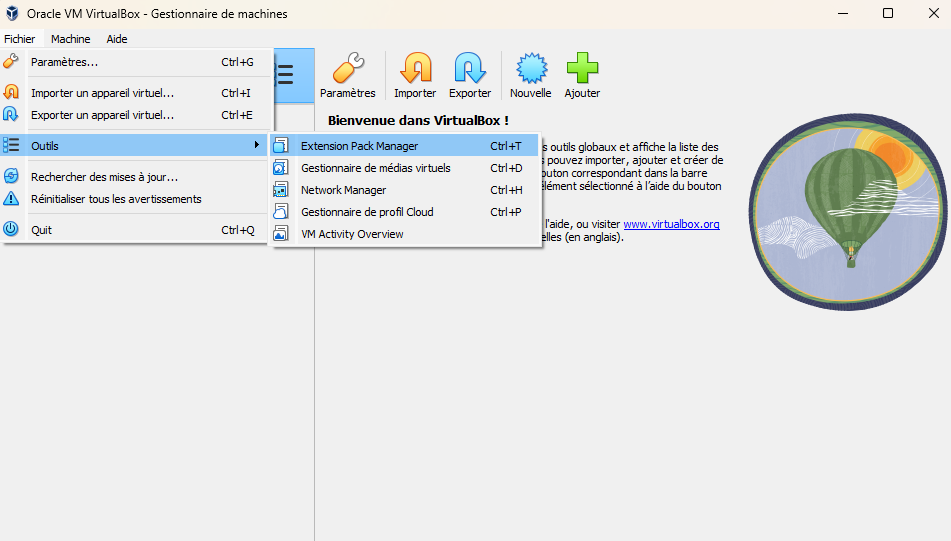Select Network Manager in submenu
951x541 pixels.
(343, 190)
